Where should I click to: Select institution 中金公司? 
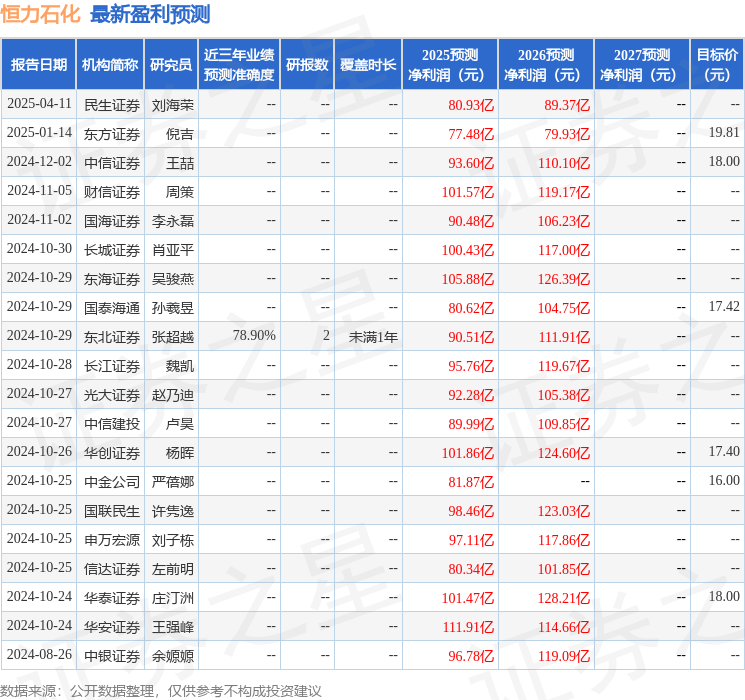(112, 482)
